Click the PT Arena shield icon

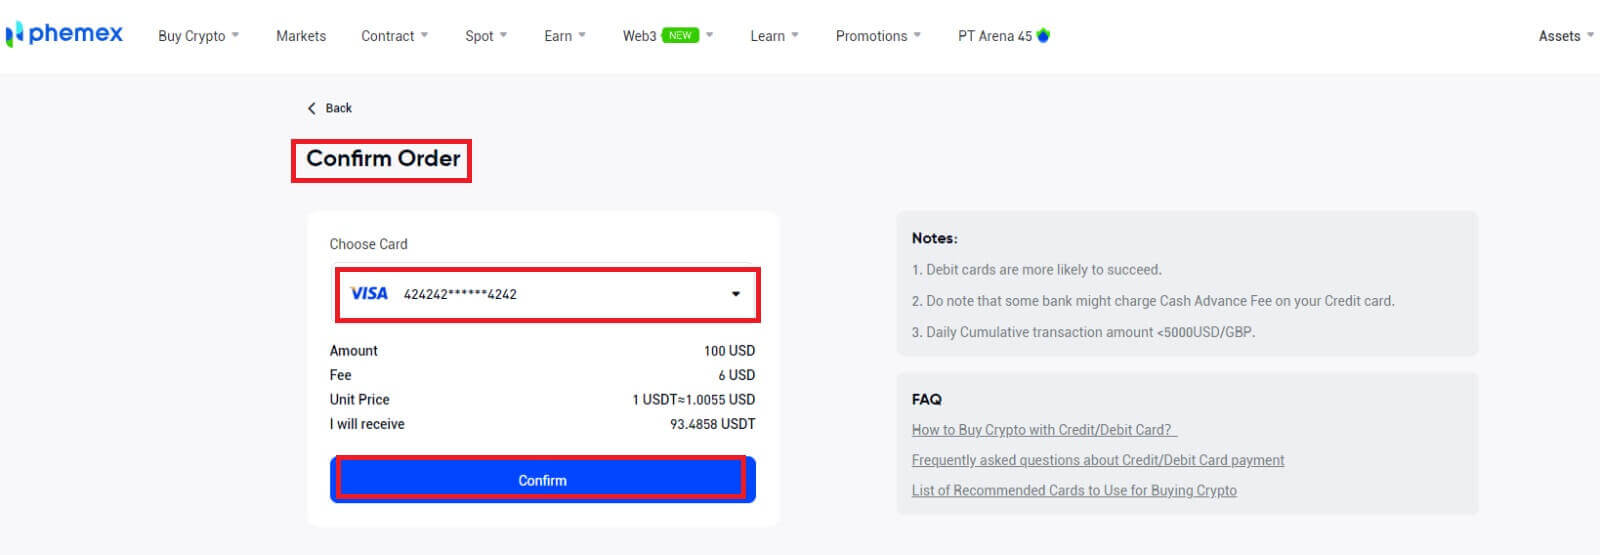coord(1044,35)
